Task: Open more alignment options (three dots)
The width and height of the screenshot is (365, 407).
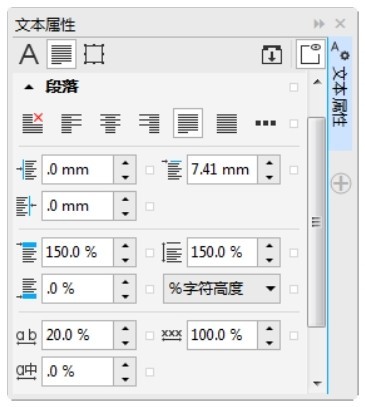Action: pos(265,123)
